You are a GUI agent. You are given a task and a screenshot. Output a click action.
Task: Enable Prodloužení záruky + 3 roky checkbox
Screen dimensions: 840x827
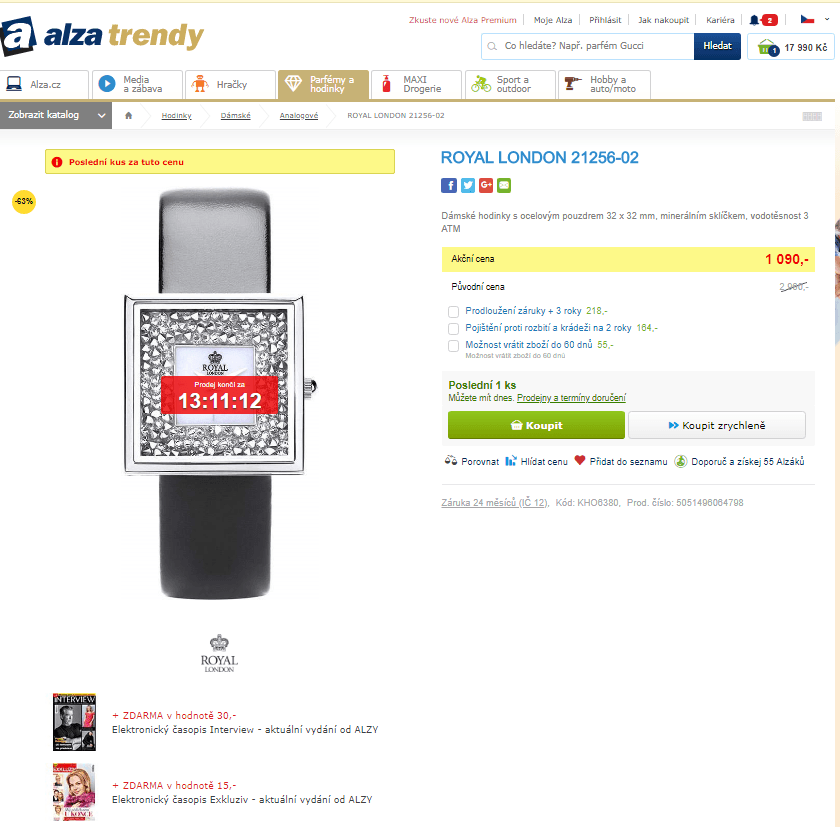[x=454, y=311]
